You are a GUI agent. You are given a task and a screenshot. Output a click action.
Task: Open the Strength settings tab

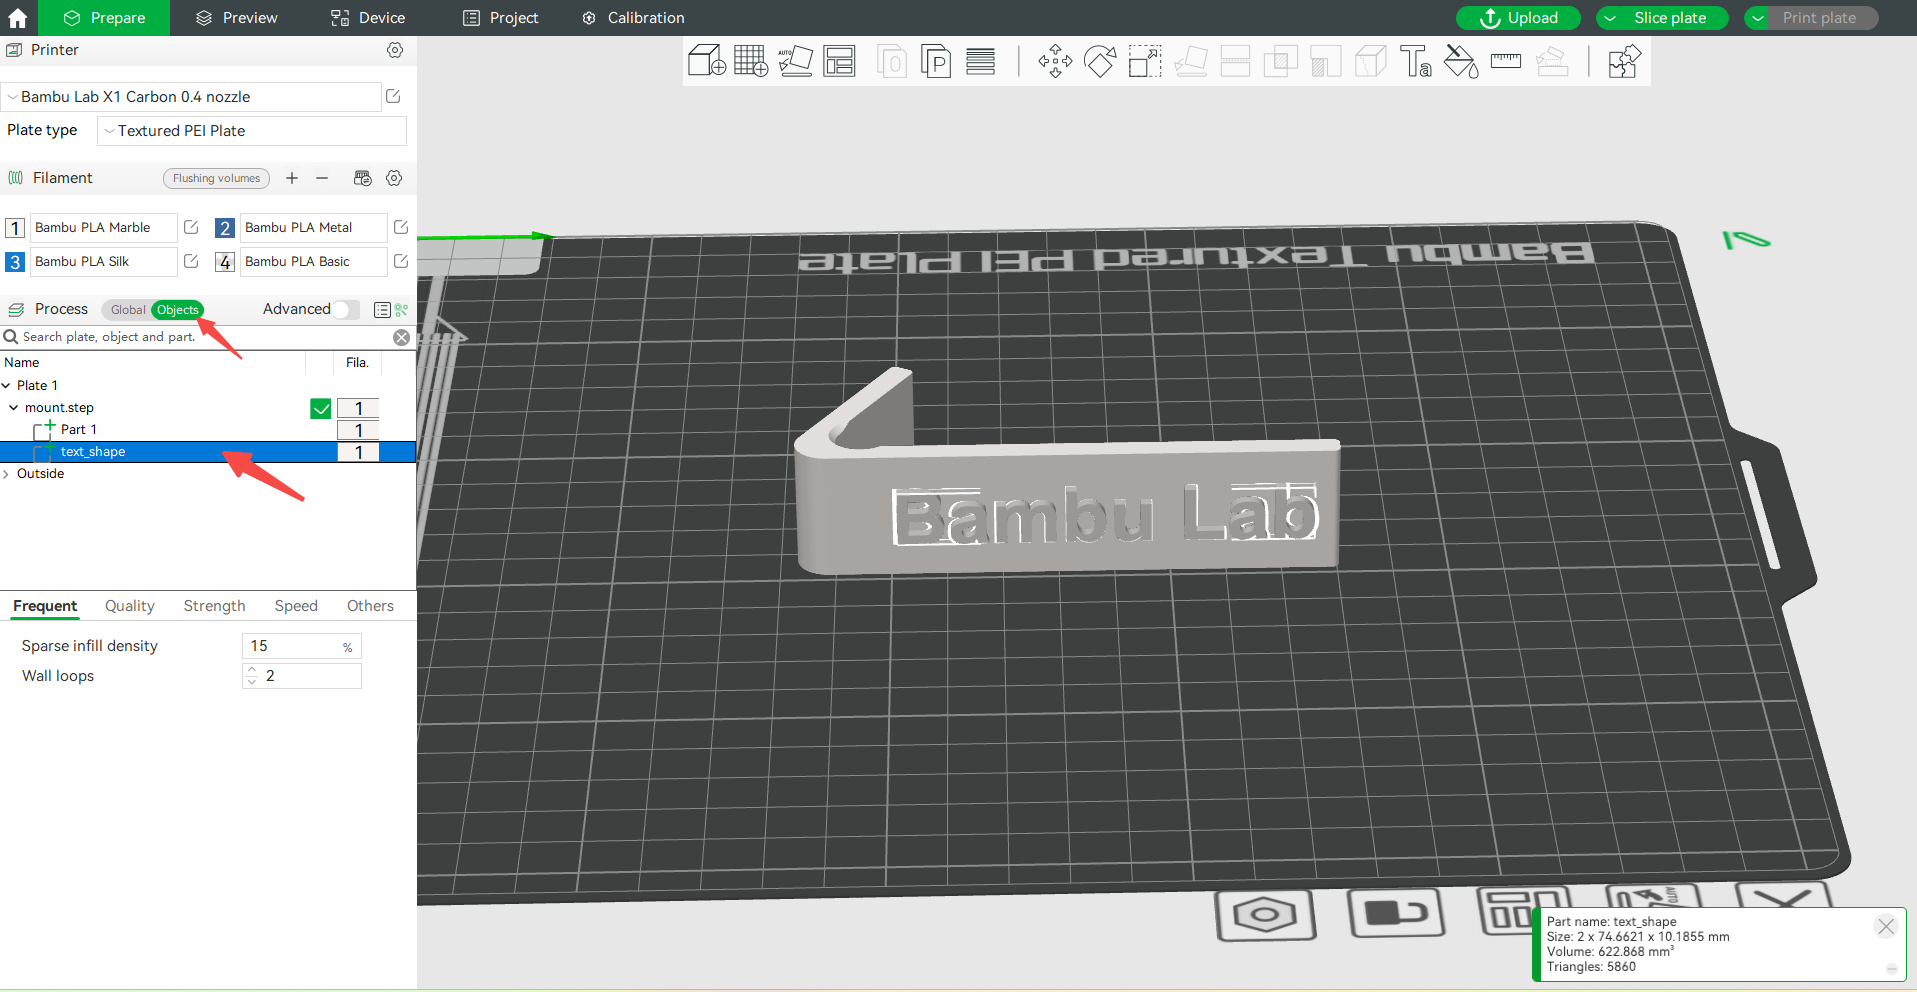pyautogui.click(x=214, y=606)
